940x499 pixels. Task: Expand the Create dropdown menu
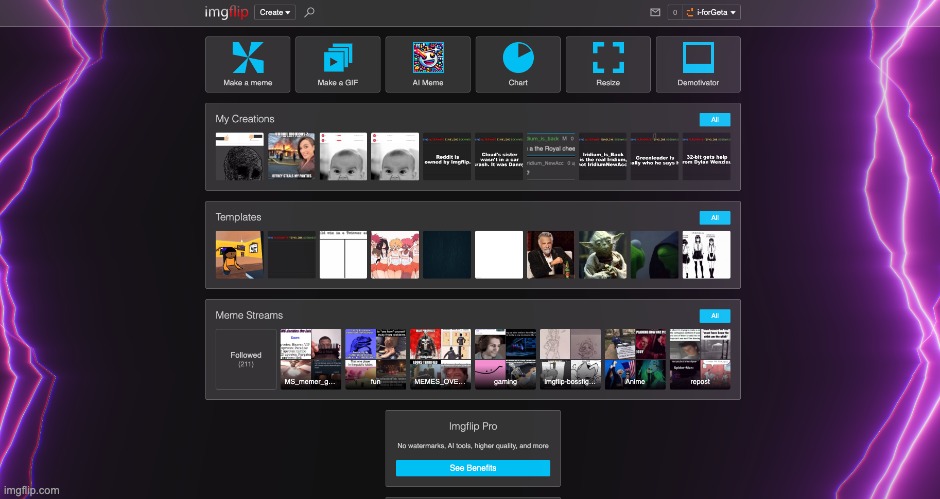[275, 12]
